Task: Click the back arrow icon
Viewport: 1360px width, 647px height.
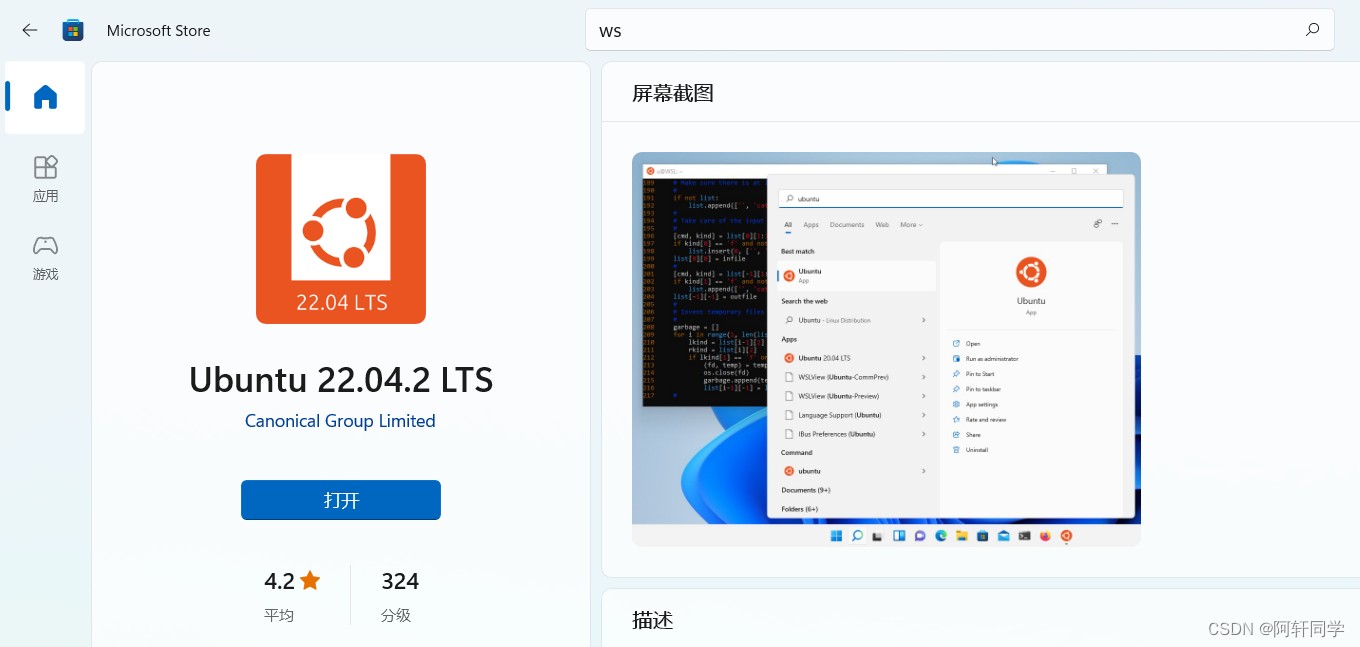Action: [x=29, y=30]
